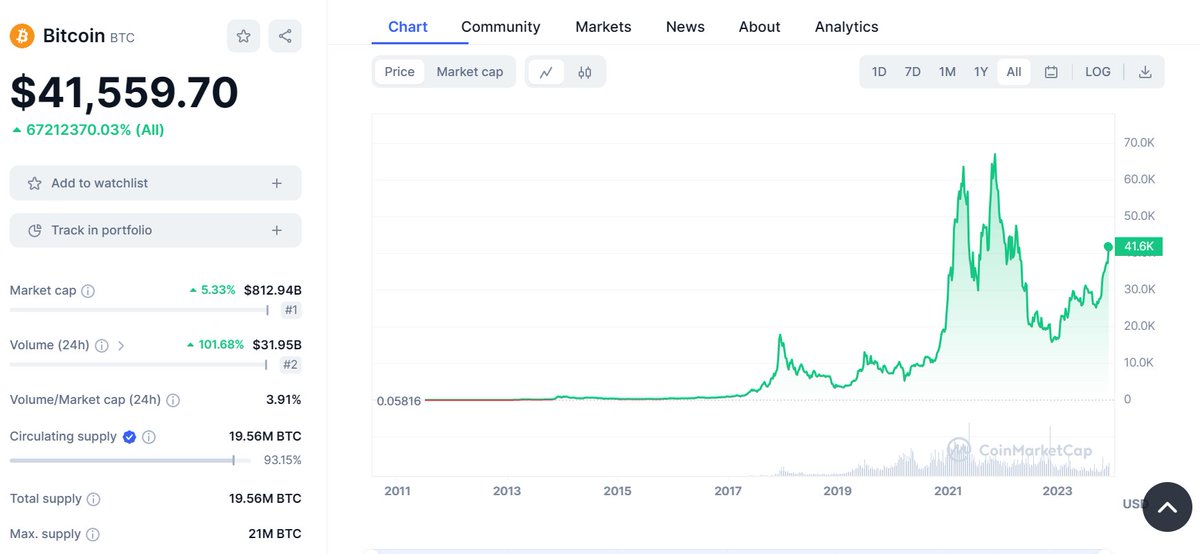1200x554 pixels.
Task: Toggle LOG scale
Action: [x=1098, y=72]
